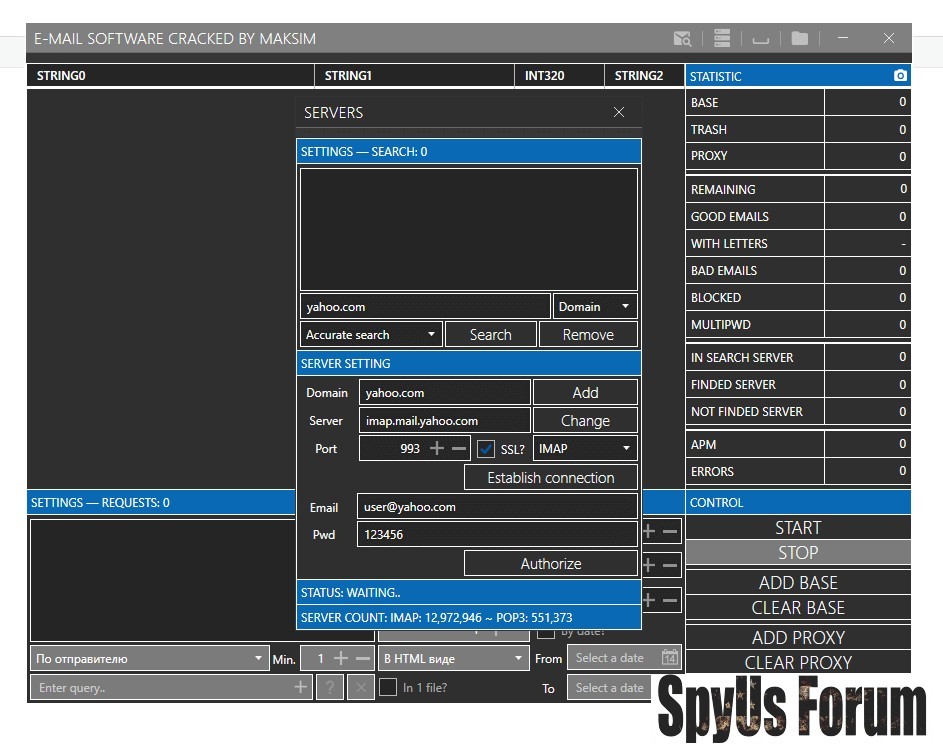
Task: Close the SERVERS dialog
Action: pyautogui.click(x=619, y=112)
